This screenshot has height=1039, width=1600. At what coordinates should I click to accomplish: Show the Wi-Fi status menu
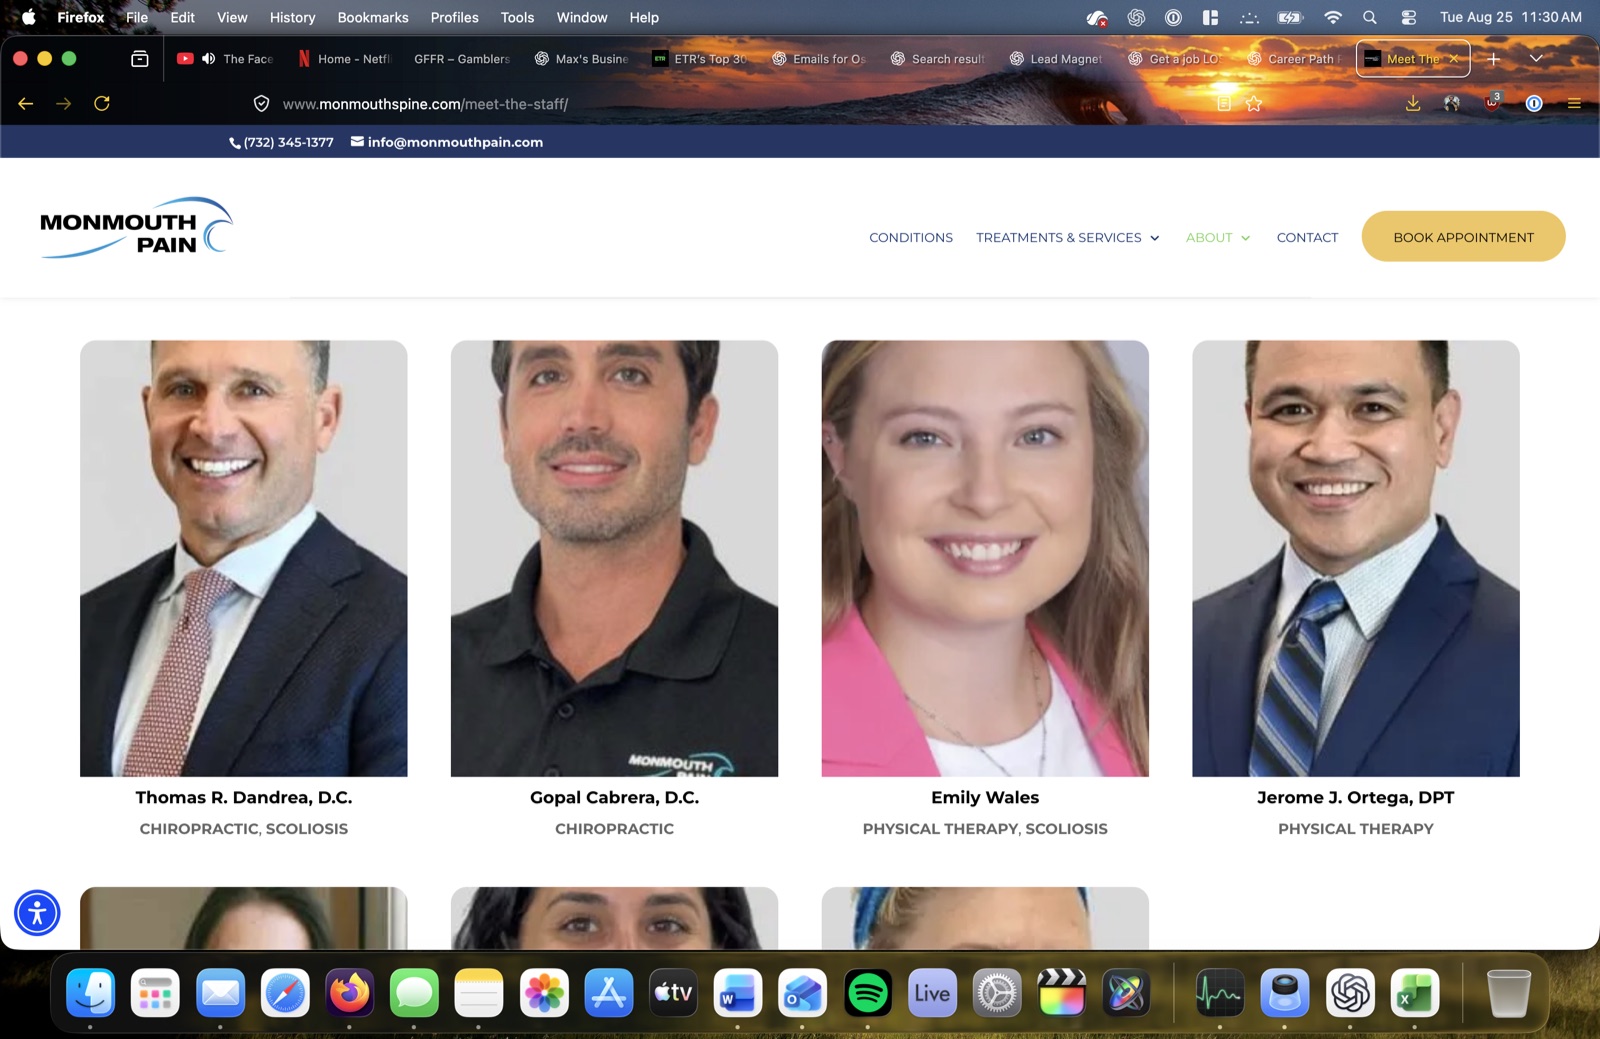(x=1332, y=17)
